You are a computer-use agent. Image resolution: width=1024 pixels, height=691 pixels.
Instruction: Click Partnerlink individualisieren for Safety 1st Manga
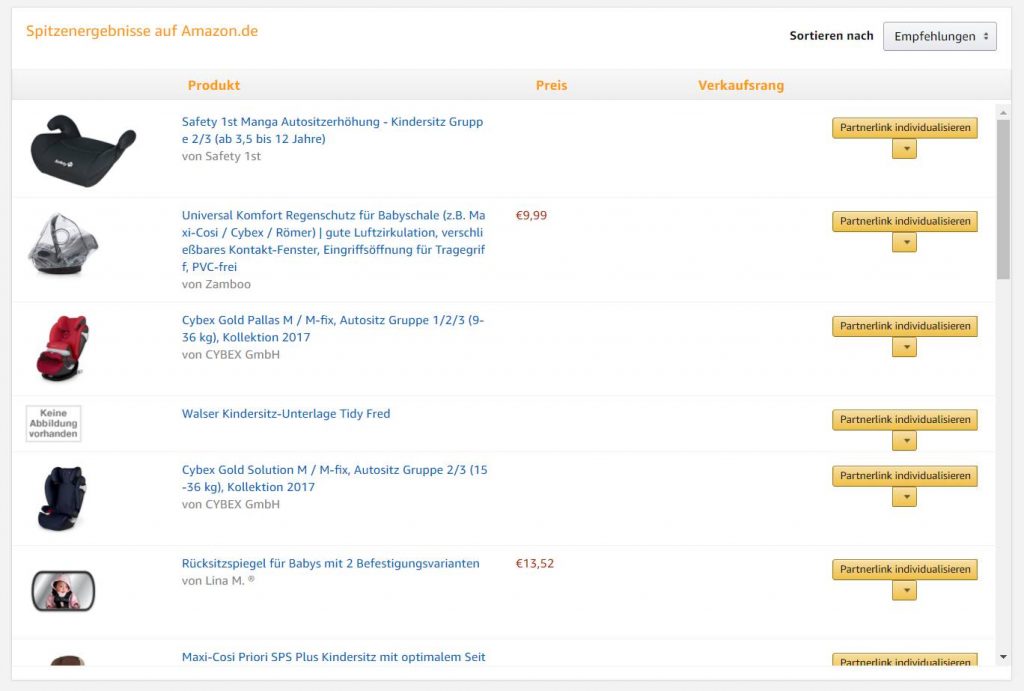click(x=904, y=127)
